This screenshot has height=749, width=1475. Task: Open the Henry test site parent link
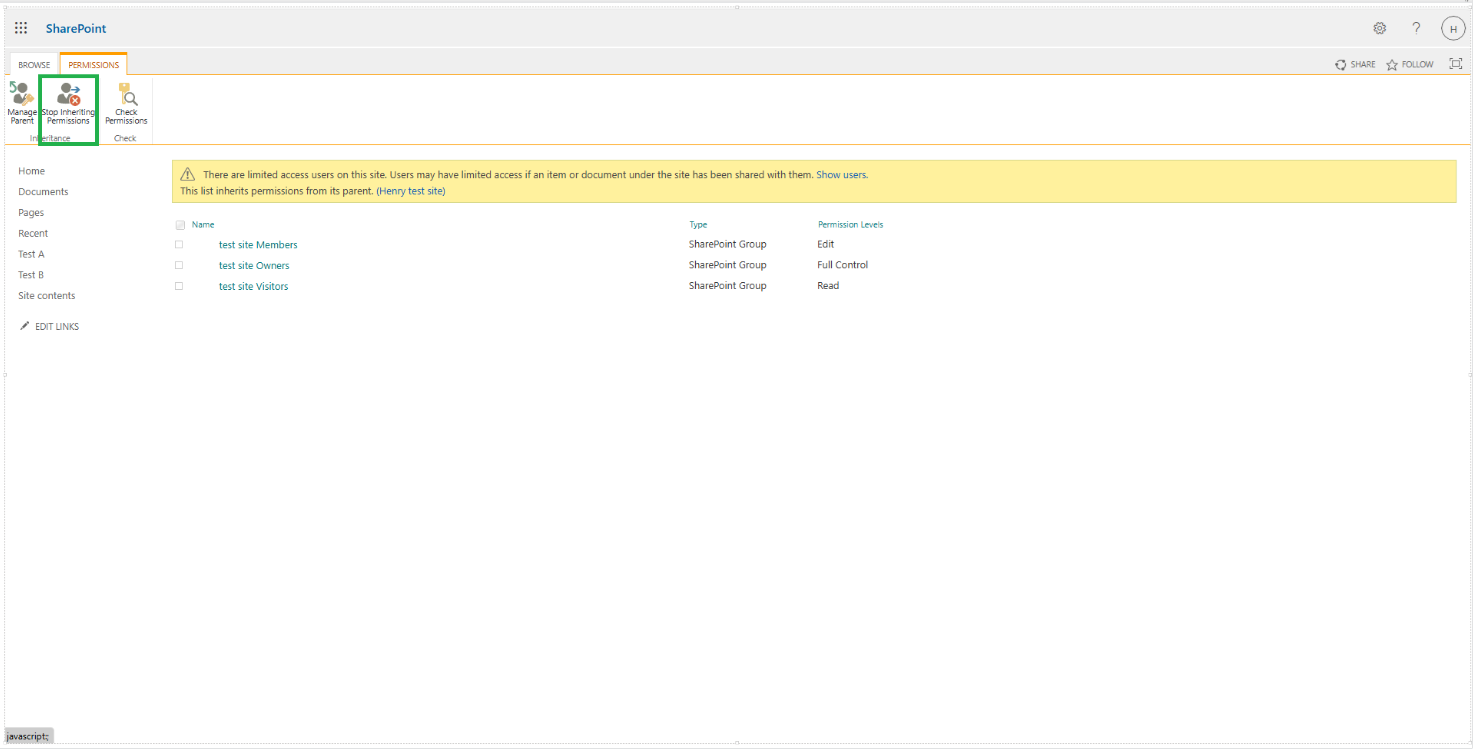tap(411, 190)
